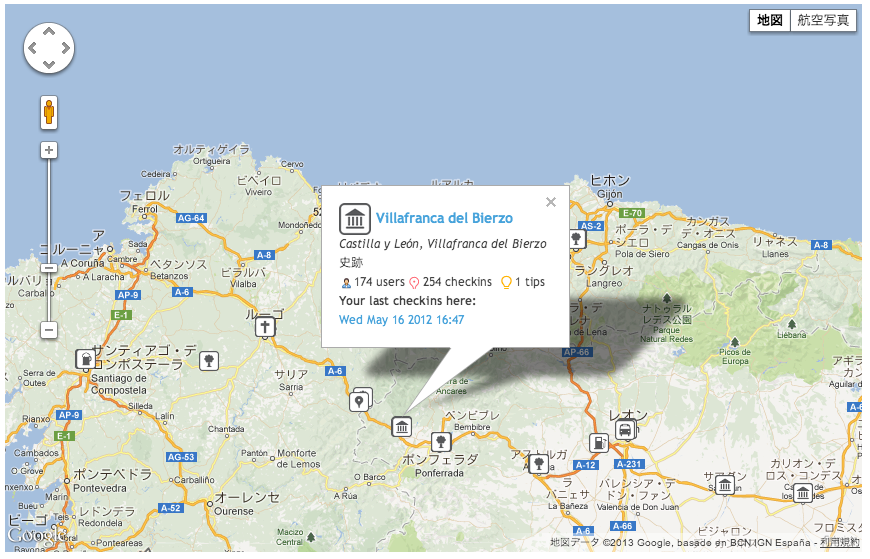Select the 史跡 category label
The height and width of the screenshot is (559, 870).
(351, 263)
